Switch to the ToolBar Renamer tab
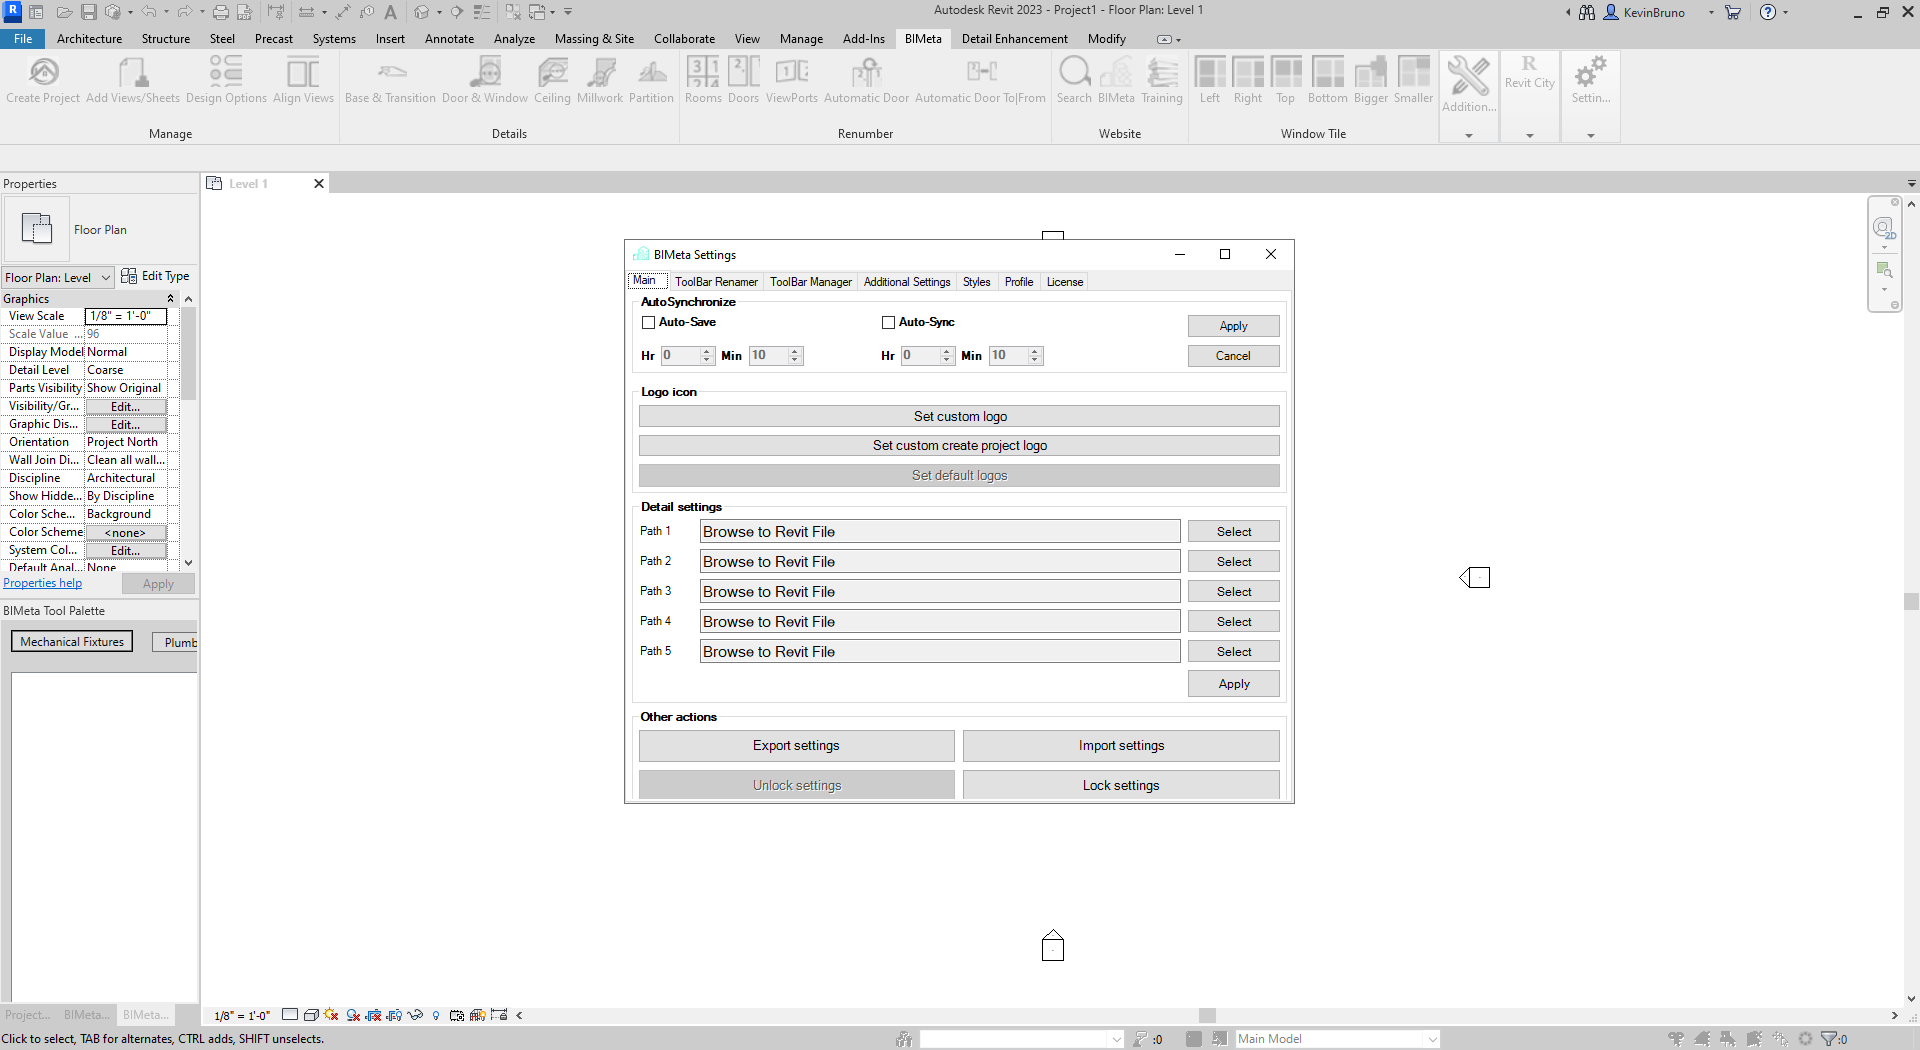Screen dimensions: 1920x1050 click(x=716, y=282)
